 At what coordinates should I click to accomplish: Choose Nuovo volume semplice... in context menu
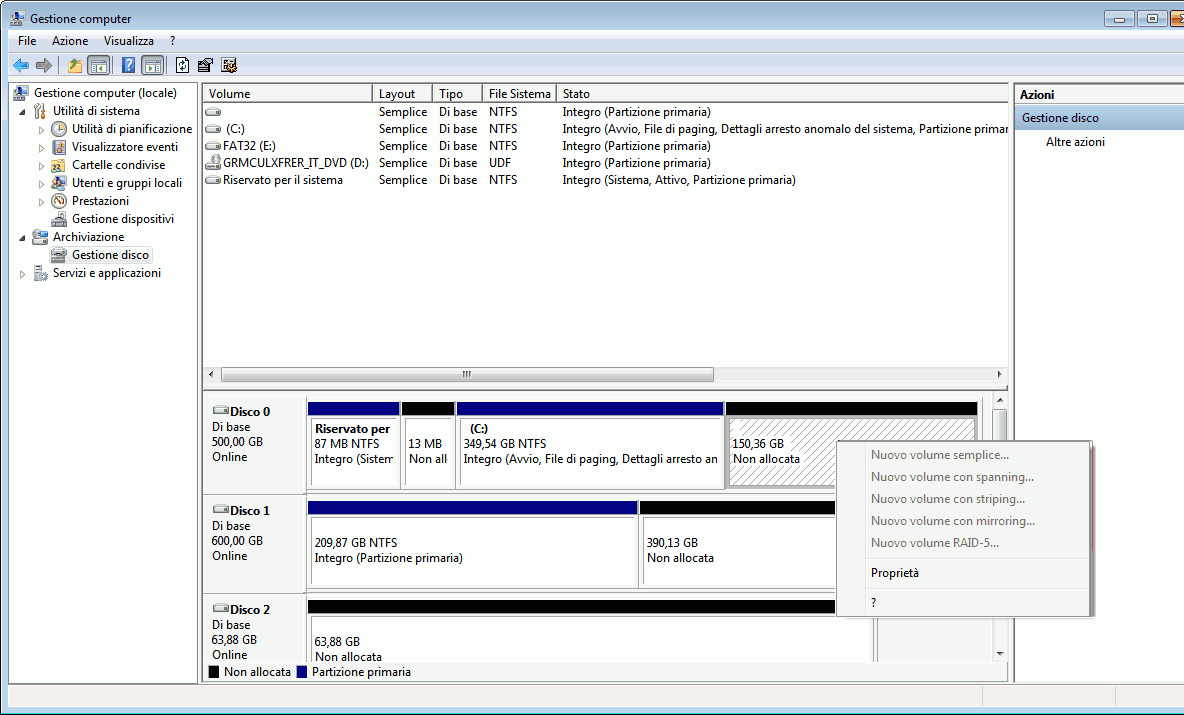coord(964,455)
